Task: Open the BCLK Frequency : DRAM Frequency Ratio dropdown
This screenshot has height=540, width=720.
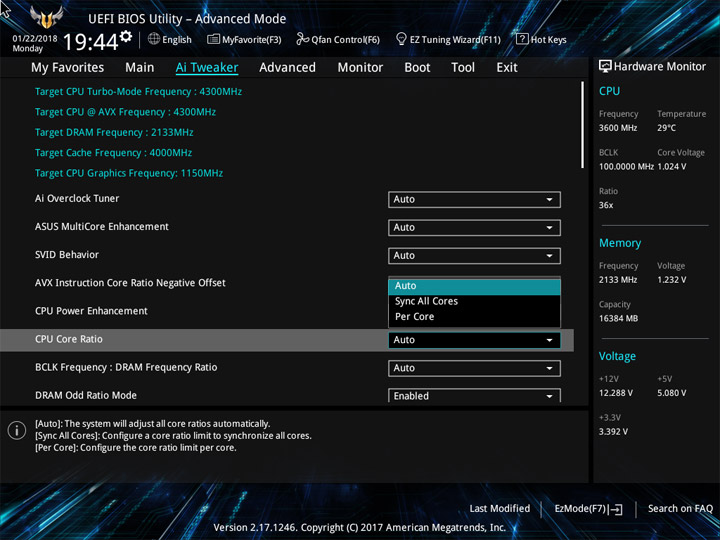Action: (474, 368)
